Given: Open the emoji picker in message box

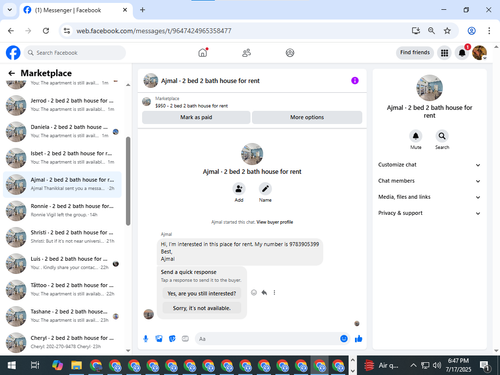Looking at the screenshot, I should [344, 339].
